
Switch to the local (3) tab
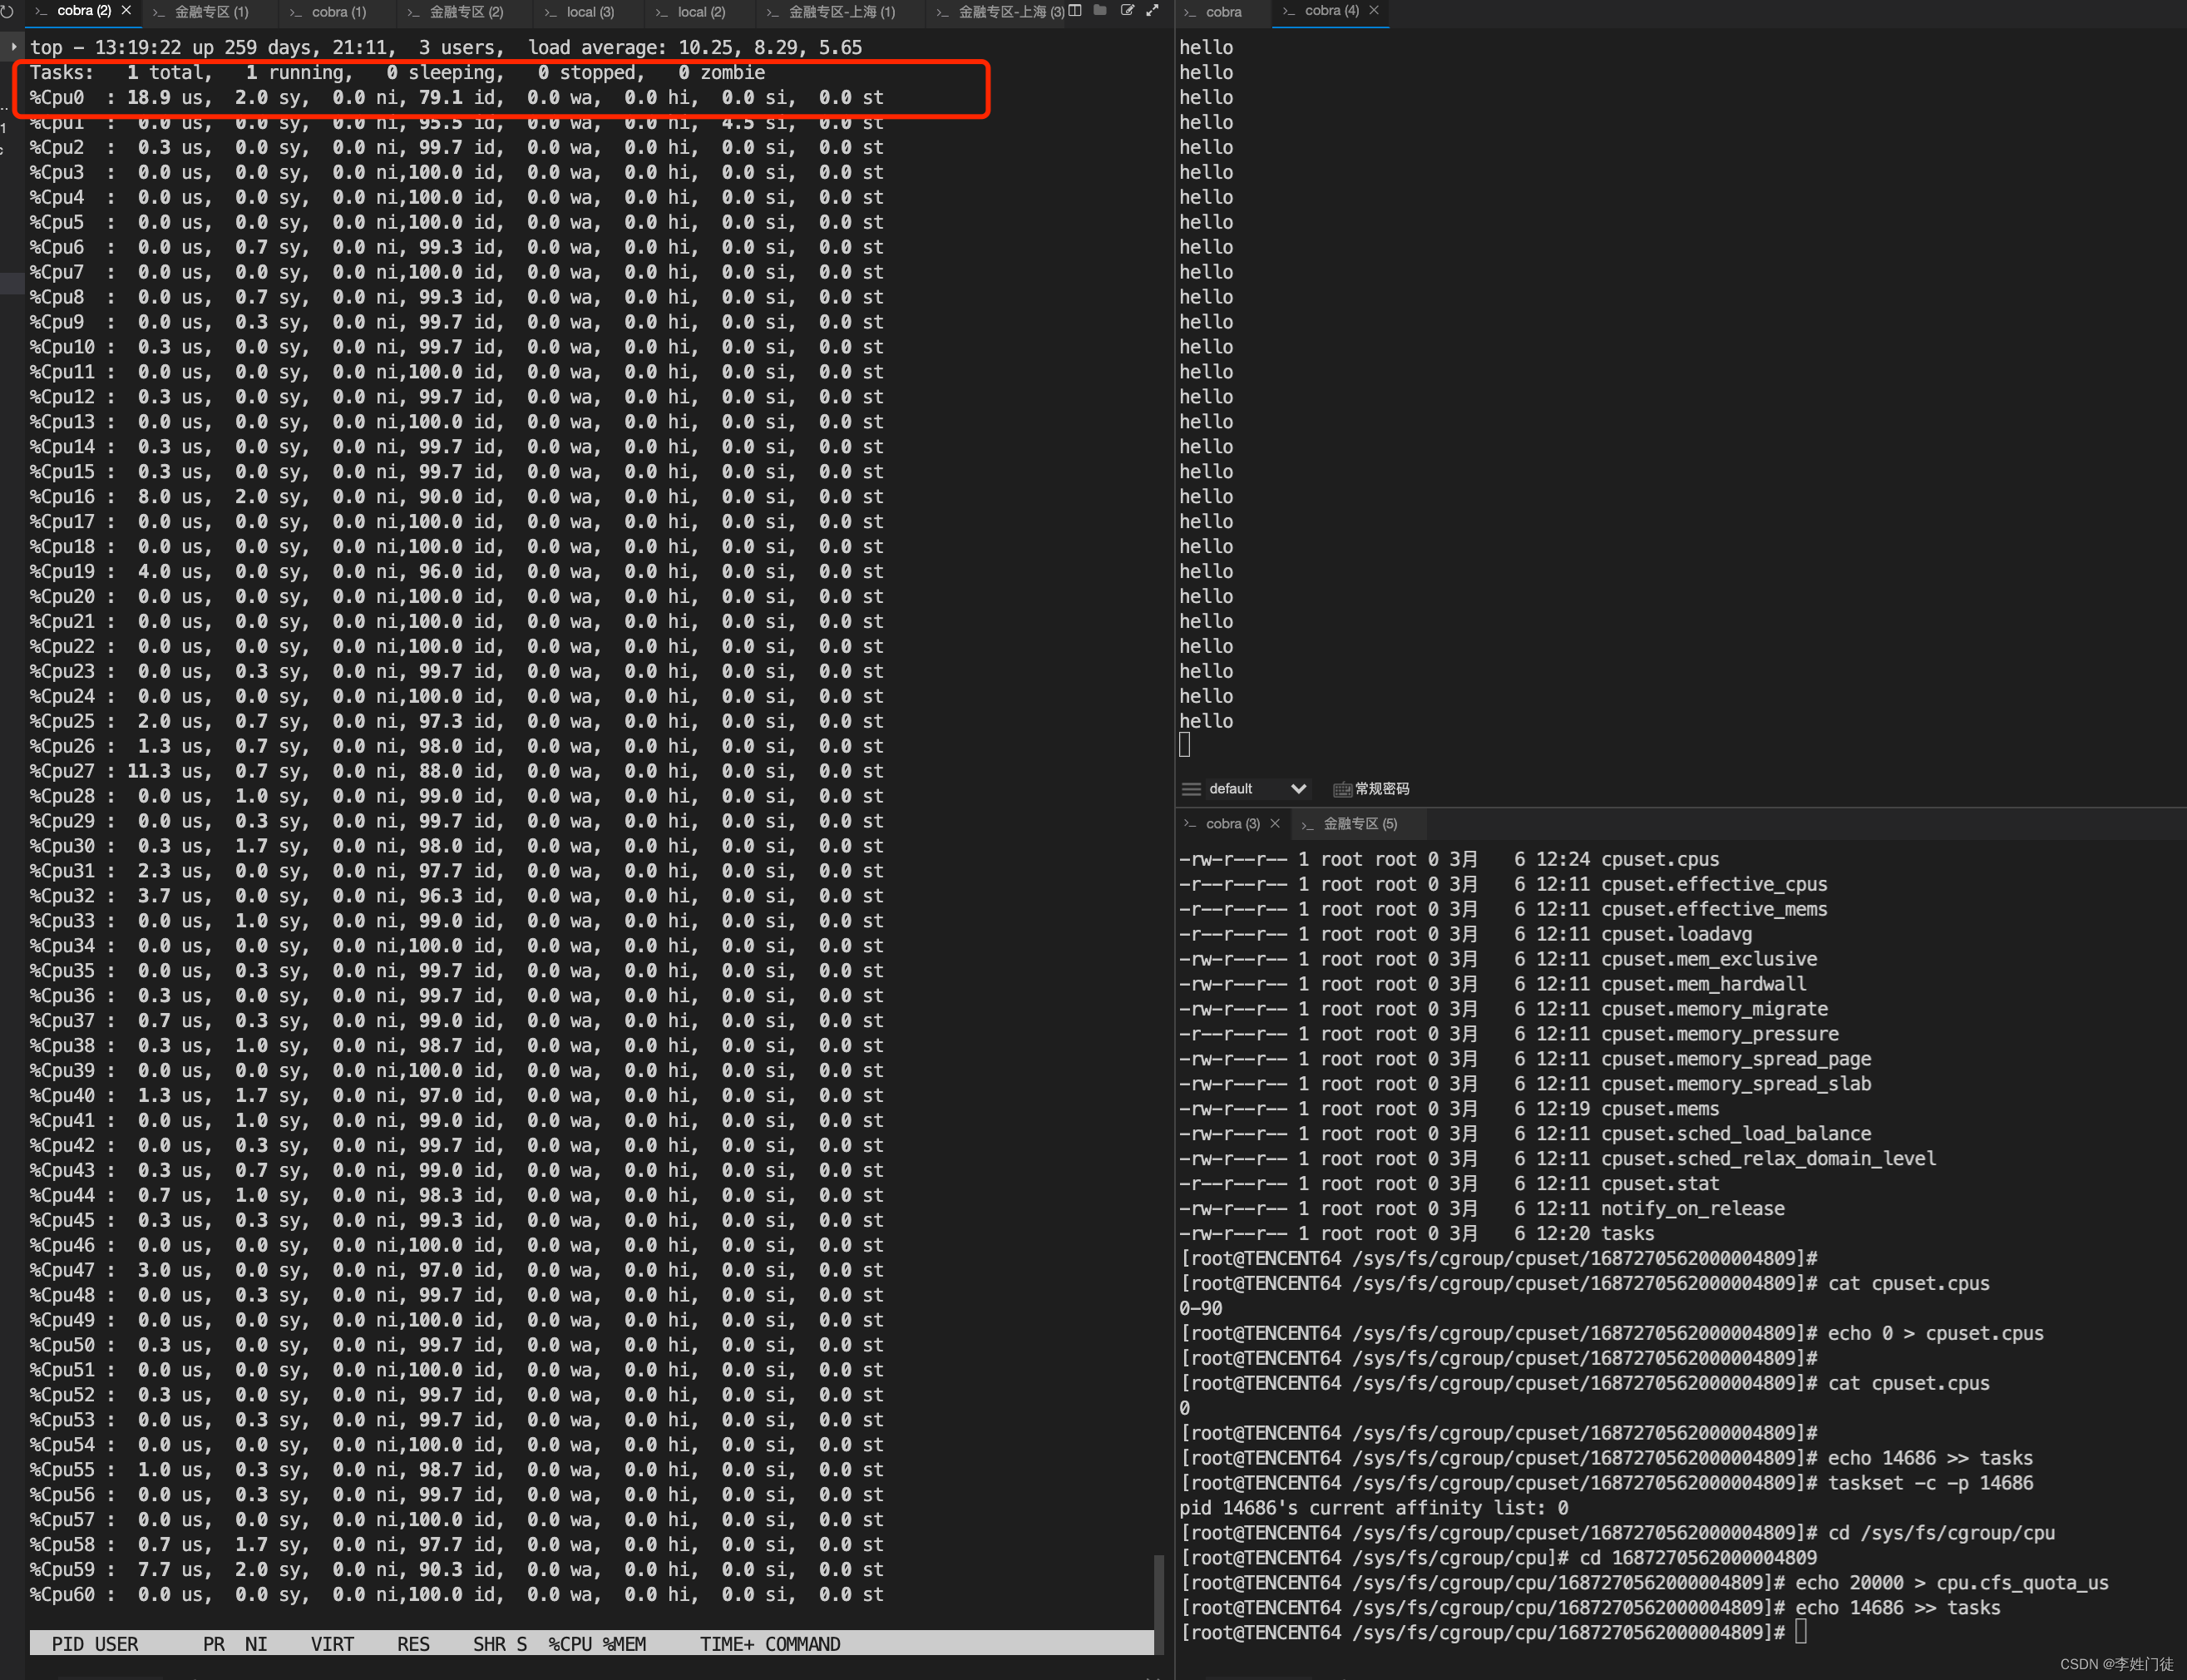(x=590, y=12)
